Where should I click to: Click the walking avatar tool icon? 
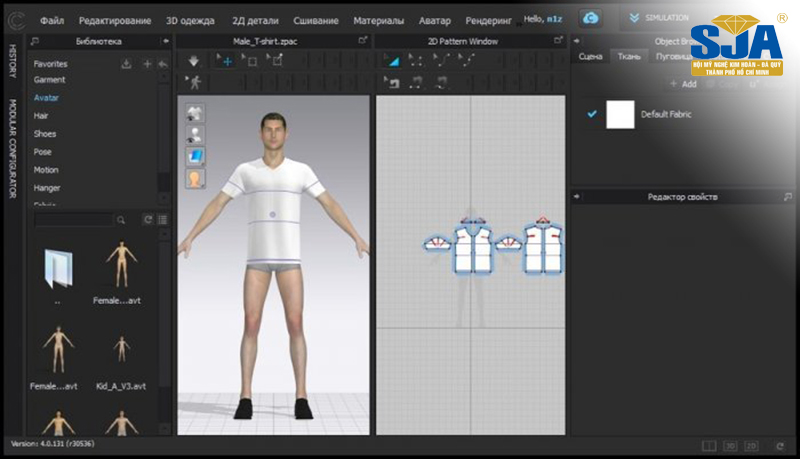(194, 82)
